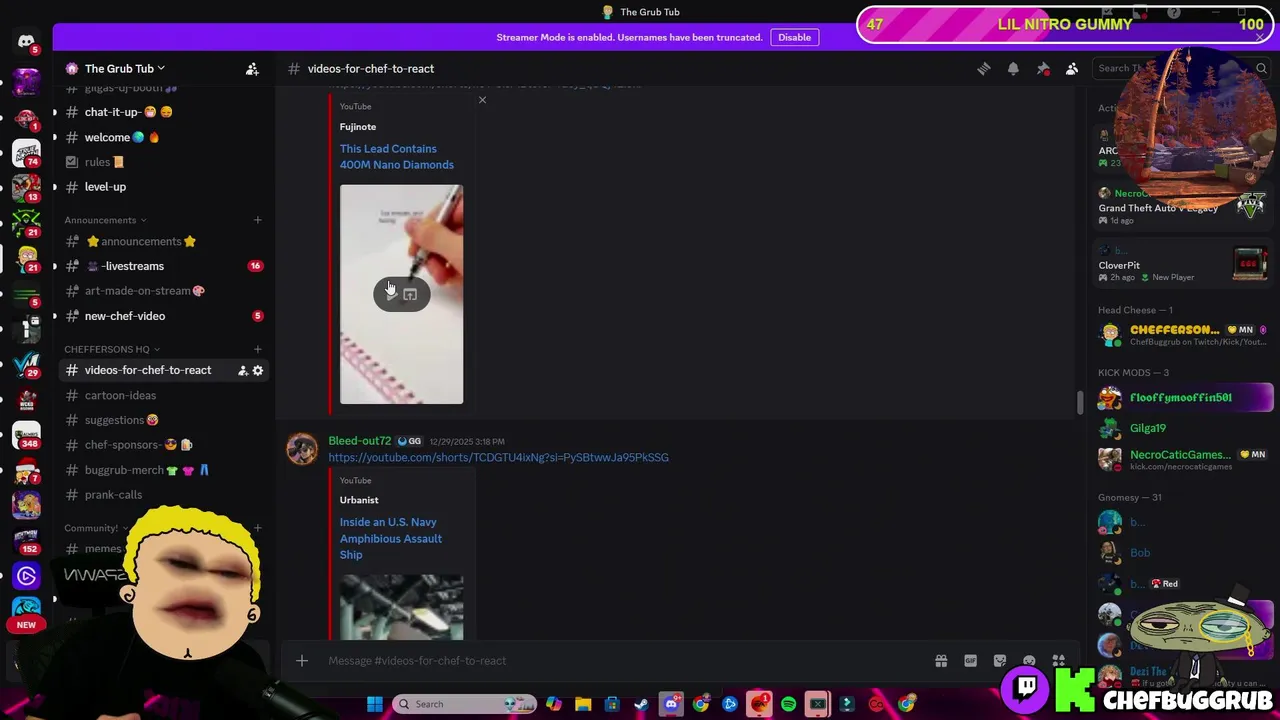The width and height of the screenshot is (1280, 720).
Task: Collapse the Announcements category
Action: (105, 220)
